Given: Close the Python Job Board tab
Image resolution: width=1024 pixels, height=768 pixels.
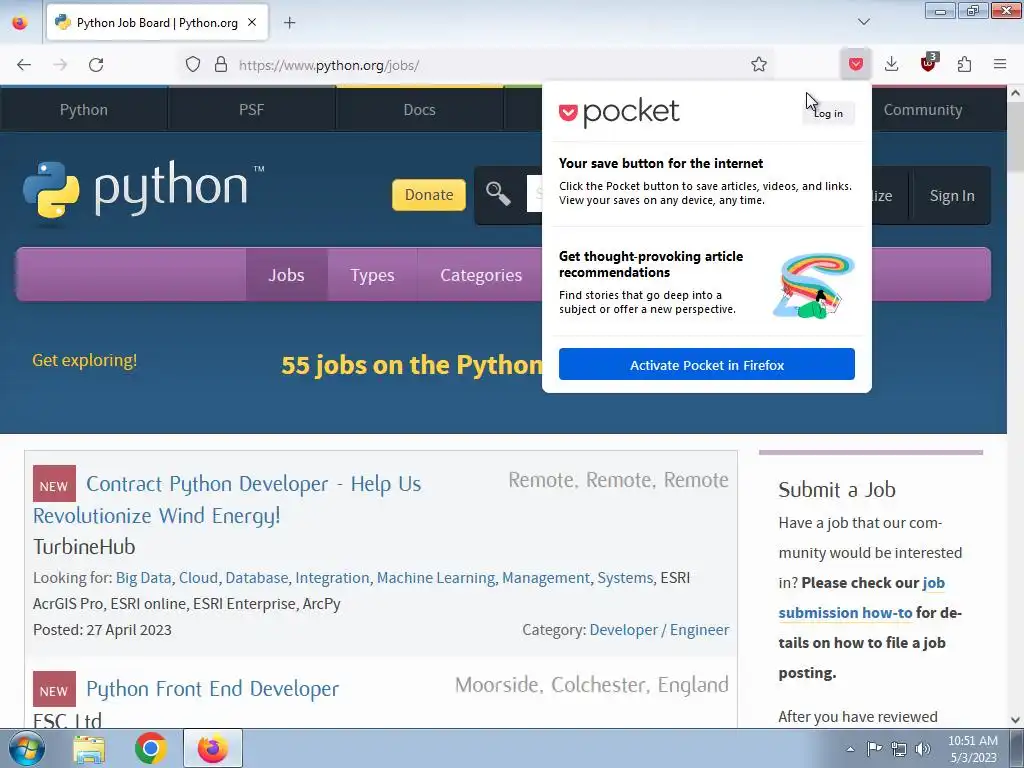Looking at the screenshot, I should click(x=252, y=23).
